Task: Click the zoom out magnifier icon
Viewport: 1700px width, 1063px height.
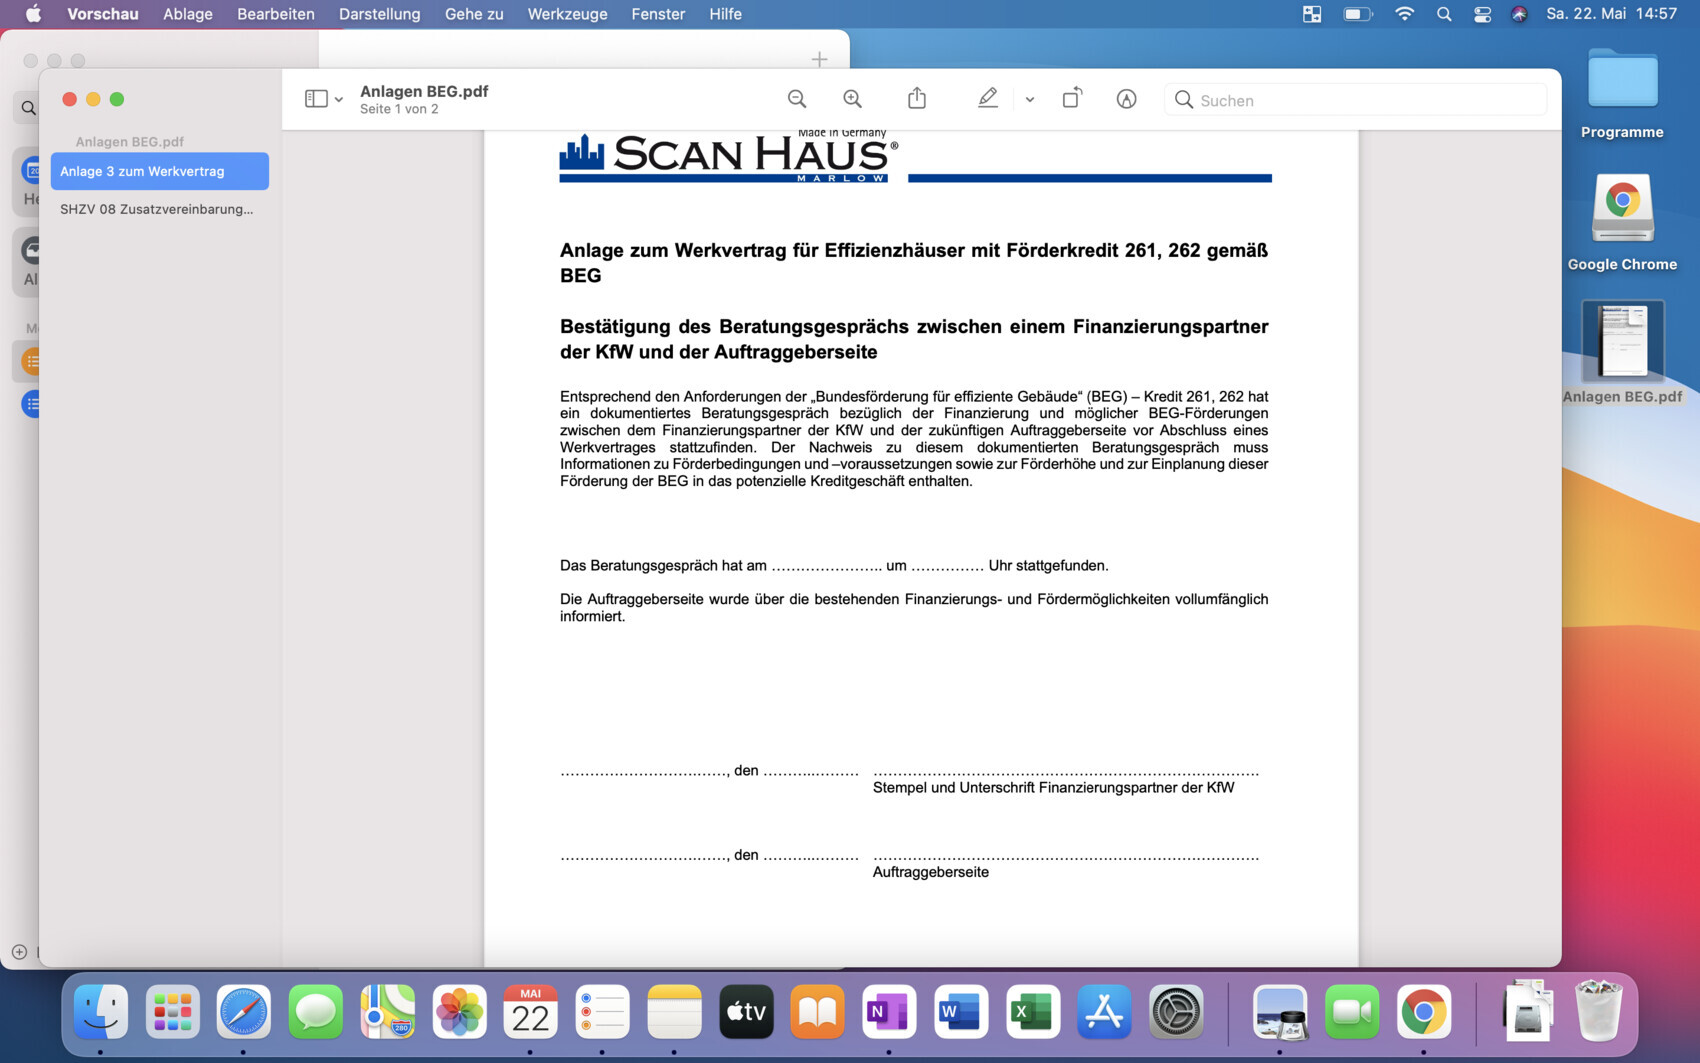Action: pos(796,99)
